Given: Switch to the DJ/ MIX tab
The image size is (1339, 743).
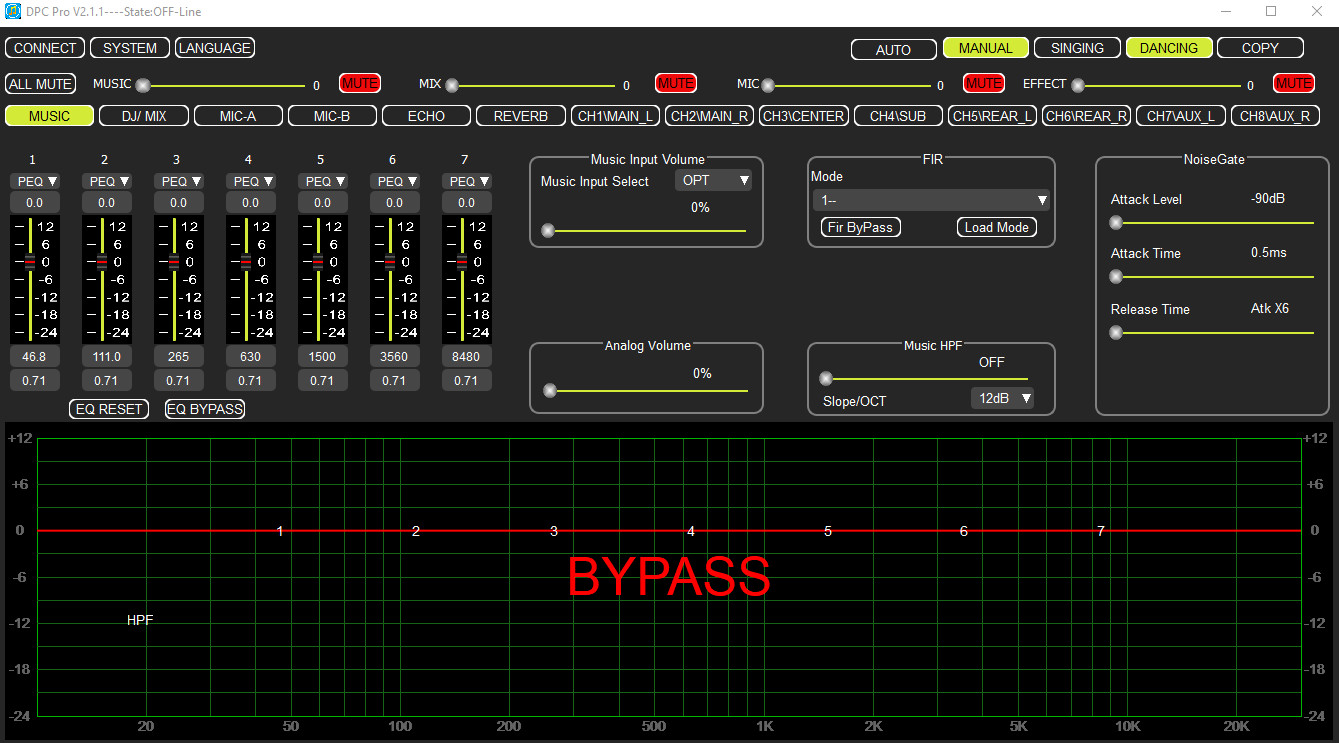Looking at the screenshot, I should tap(144, 116).
